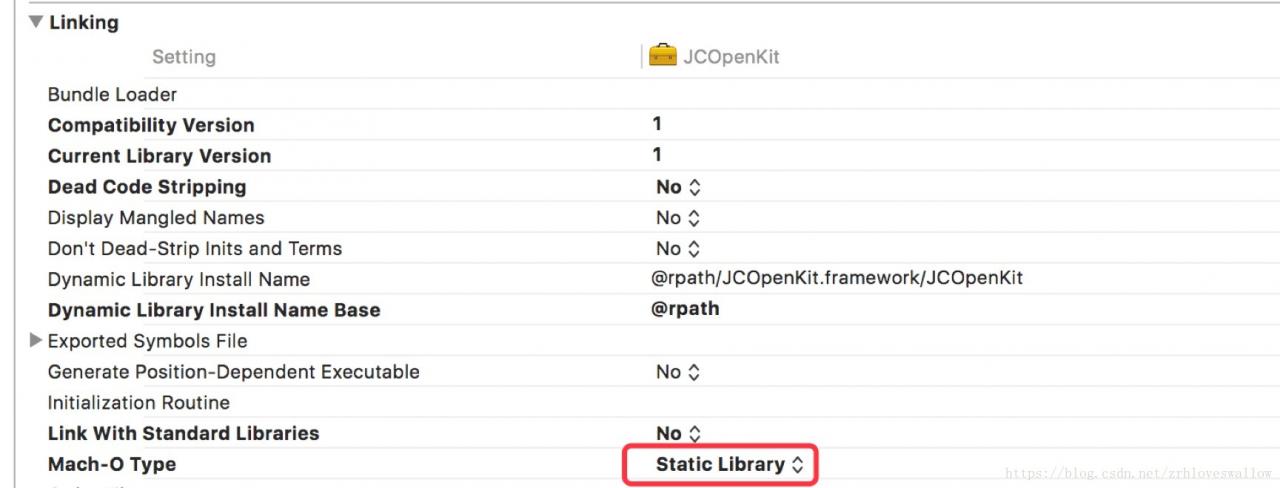Screen dimensions: 1280x488
Task: Click the Compatibility Version value field
Action: (x=657, y=125)
